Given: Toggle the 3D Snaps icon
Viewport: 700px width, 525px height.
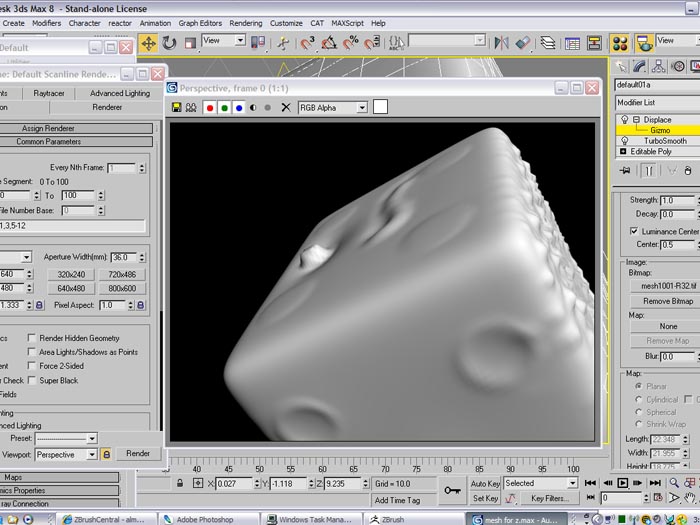Looking at the screenshot, I should (x=307, y=43).
